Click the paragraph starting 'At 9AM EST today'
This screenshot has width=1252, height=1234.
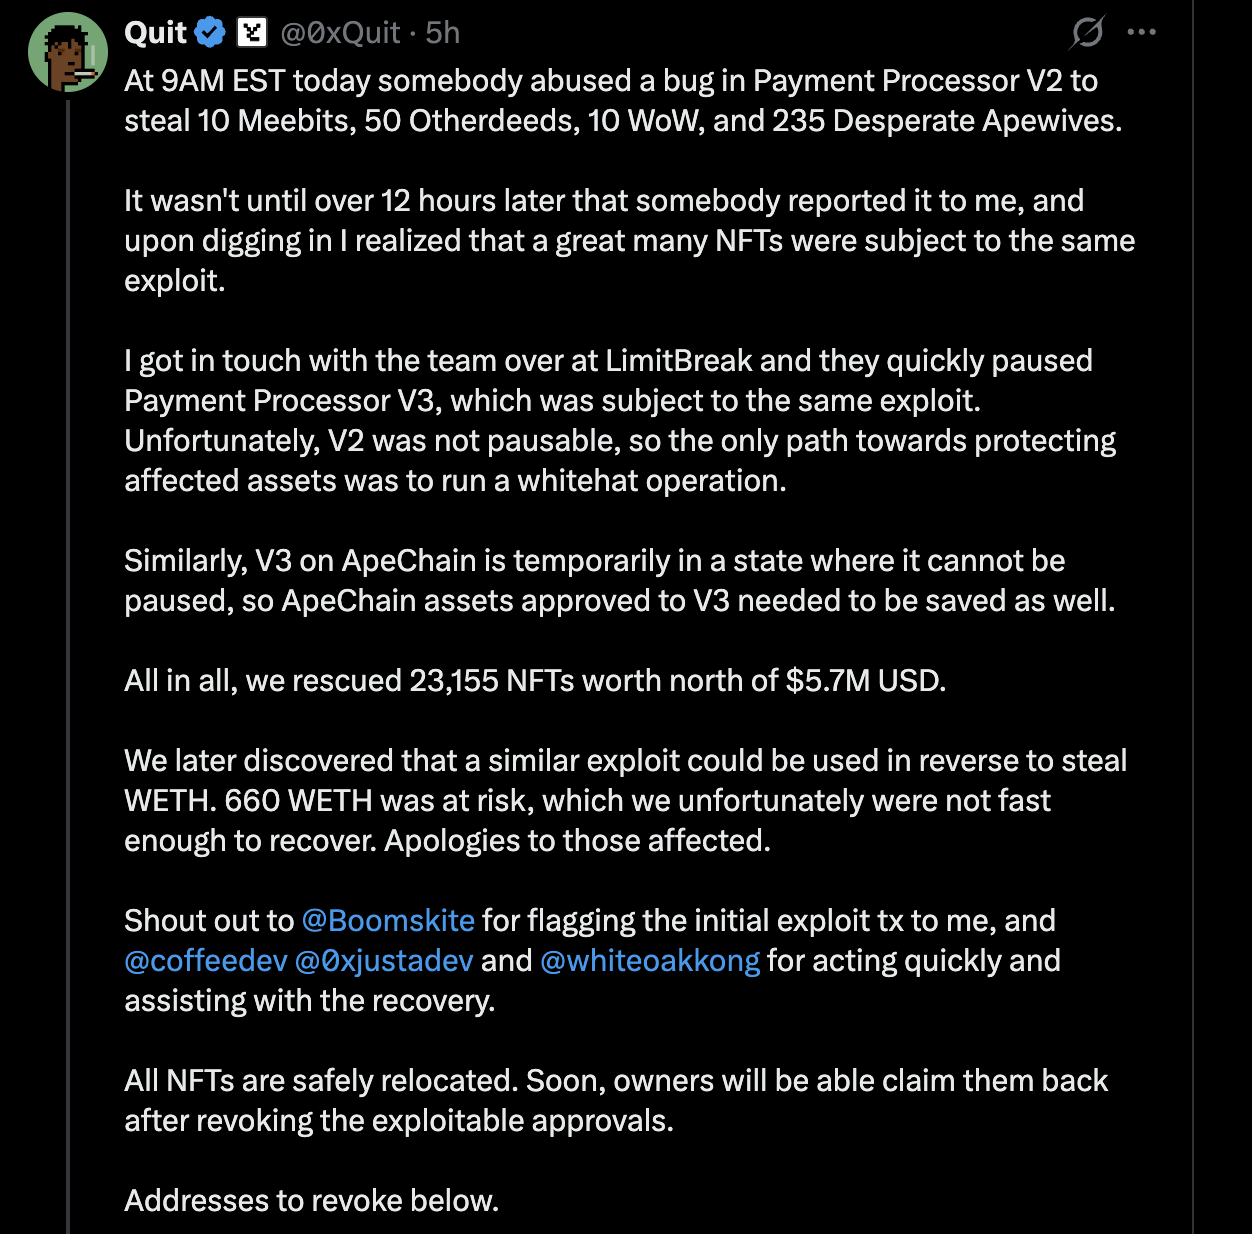(623, 100)
